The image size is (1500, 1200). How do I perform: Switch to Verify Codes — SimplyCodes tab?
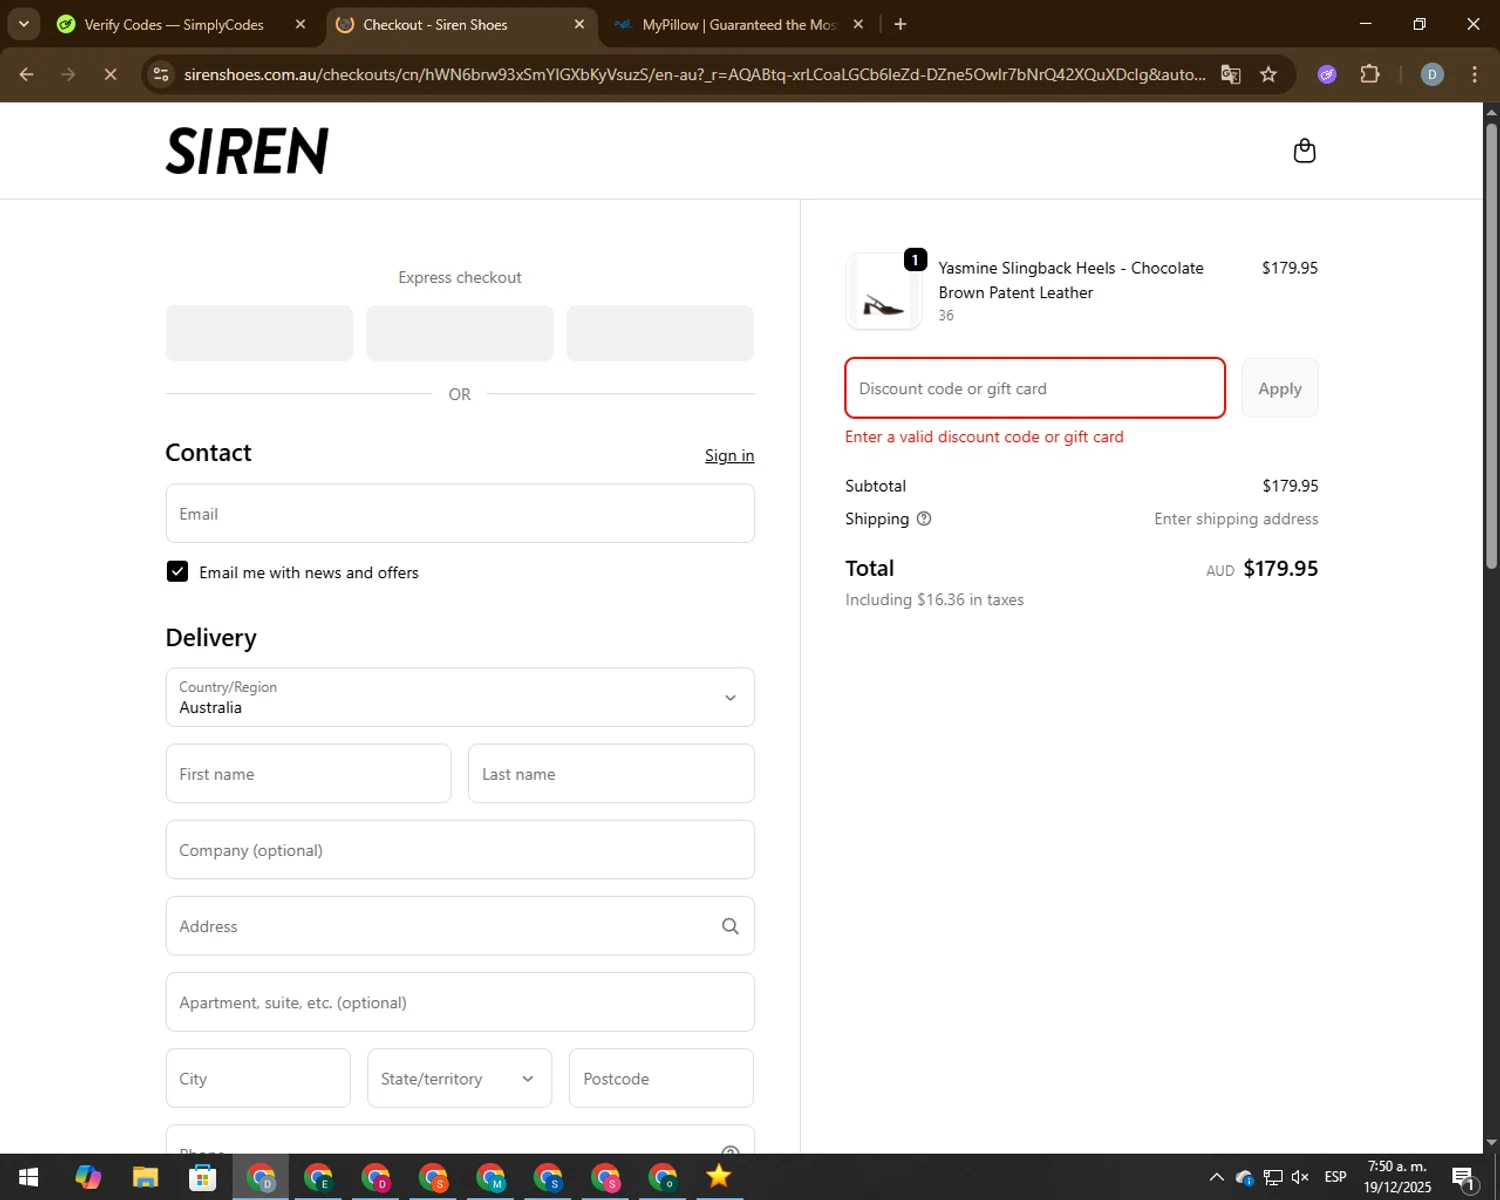tap(175, 24)
